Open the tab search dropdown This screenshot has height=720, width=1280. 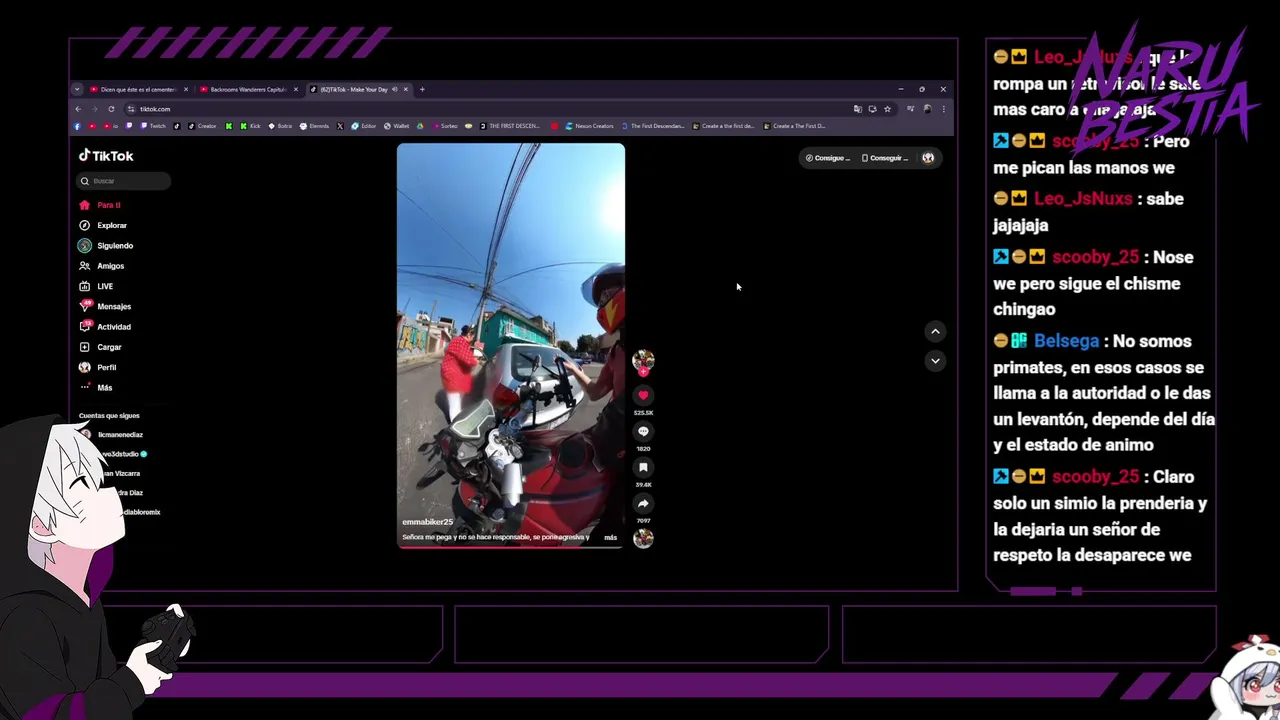77,90
